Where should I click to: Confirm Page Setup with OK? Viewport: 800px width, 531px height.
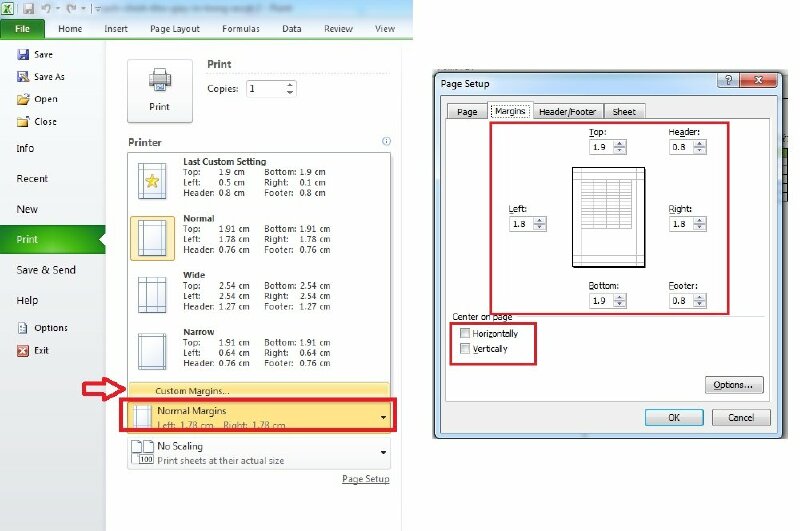tap(674, 417)
